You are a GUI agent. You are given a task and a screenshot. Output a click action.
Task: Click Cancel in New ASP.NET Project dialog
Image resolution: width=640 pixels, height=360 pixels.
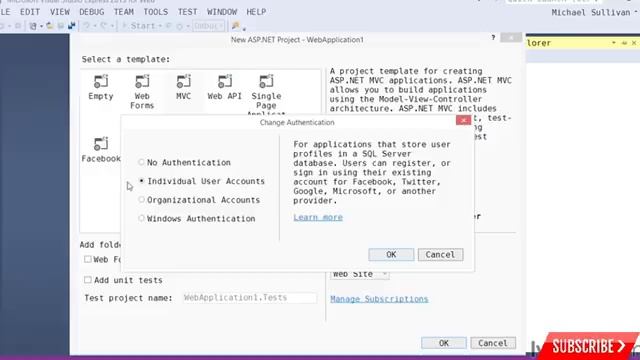[493, 343]
